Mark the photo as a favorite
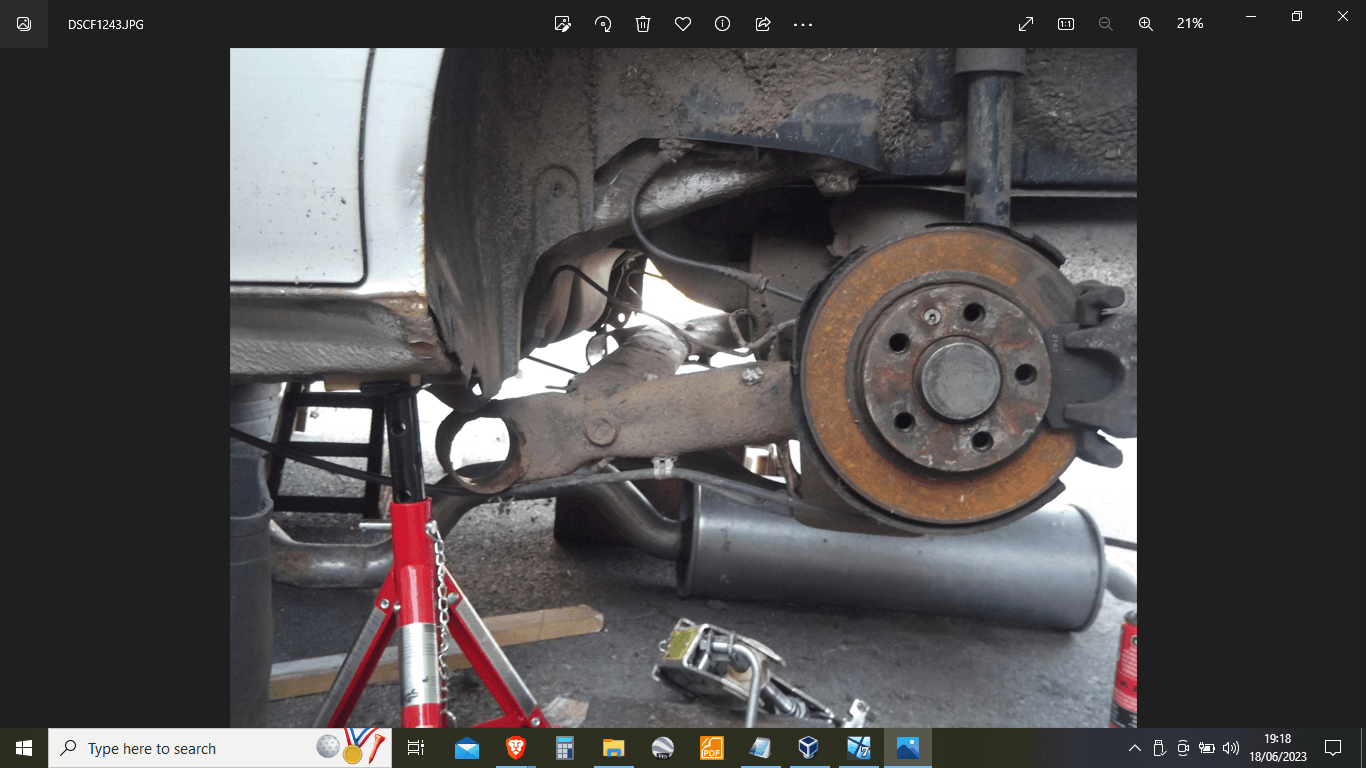 (x=682, y=23)
